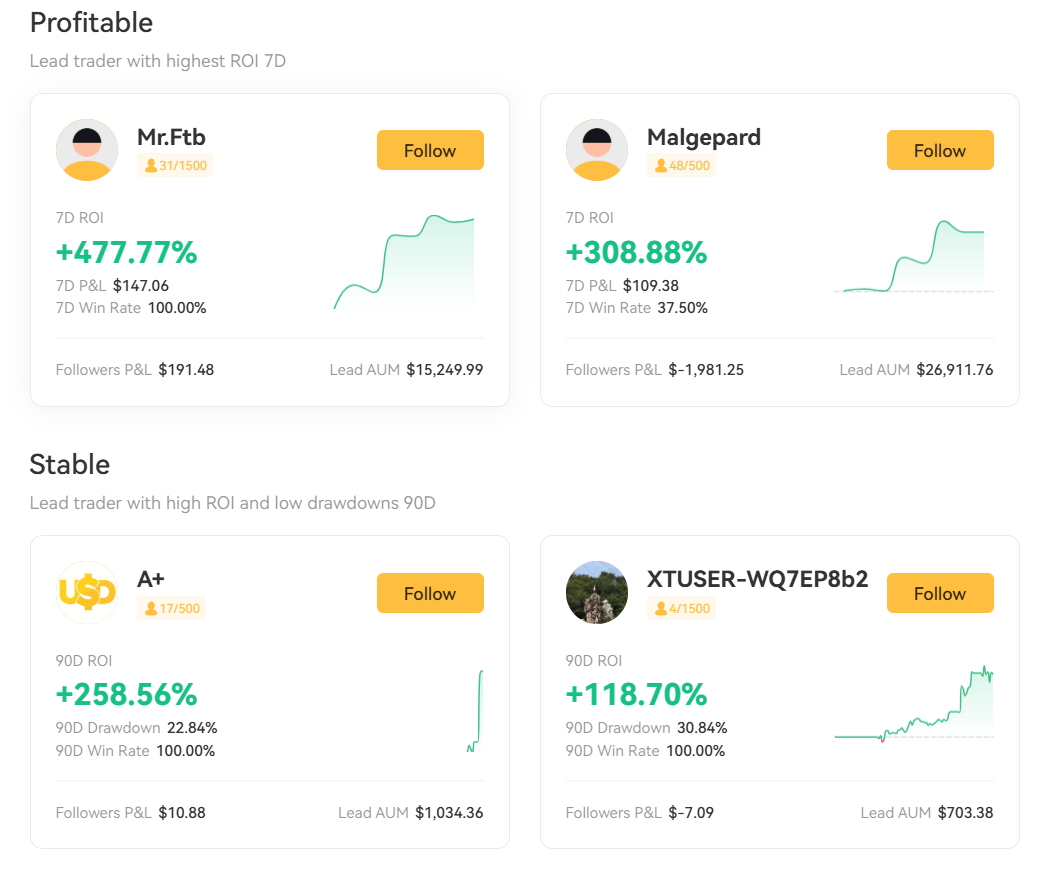Open the XTUSER-WQ7EP8b2 trader name link
The image size is (1038, 892).
point(758,579)
